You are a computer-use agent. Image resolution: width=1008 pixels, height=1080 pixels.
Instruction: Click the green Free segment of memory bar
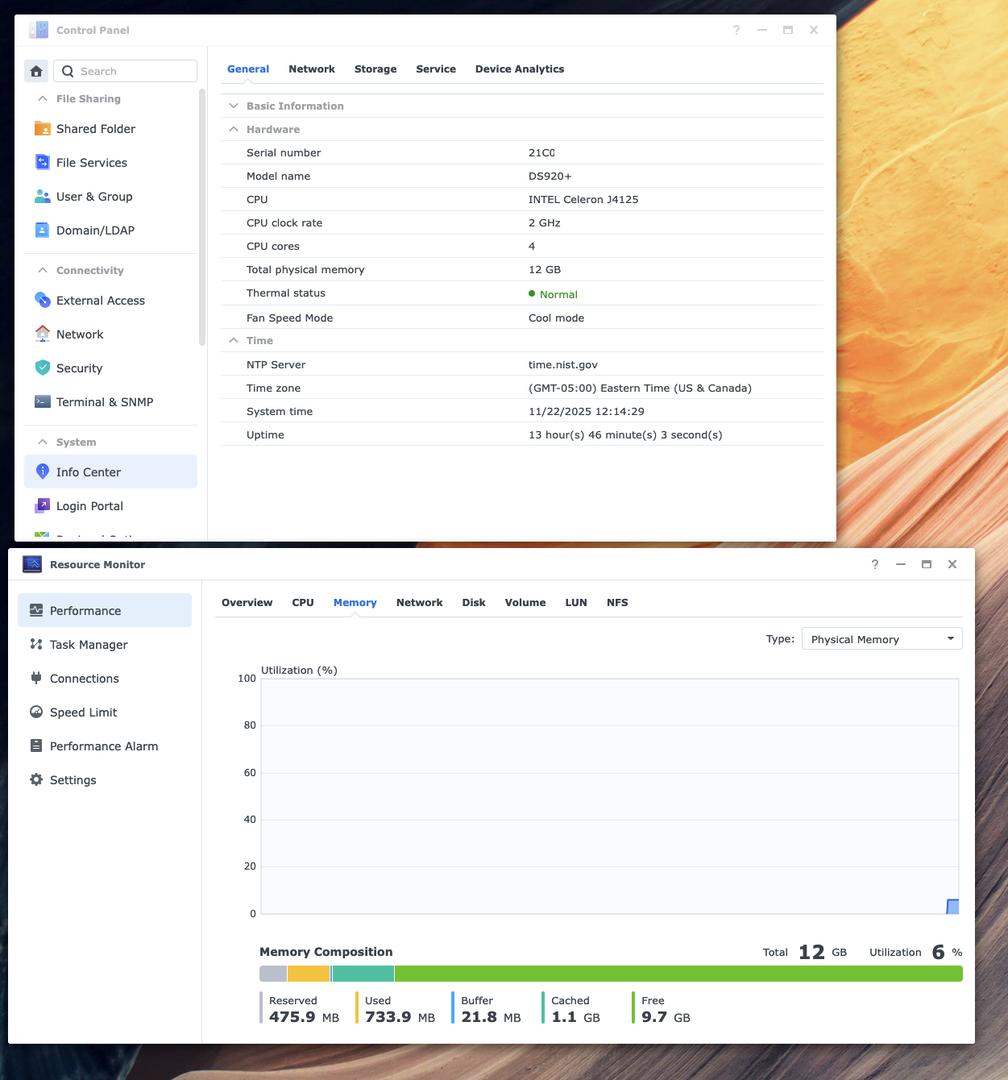(679, 973)
